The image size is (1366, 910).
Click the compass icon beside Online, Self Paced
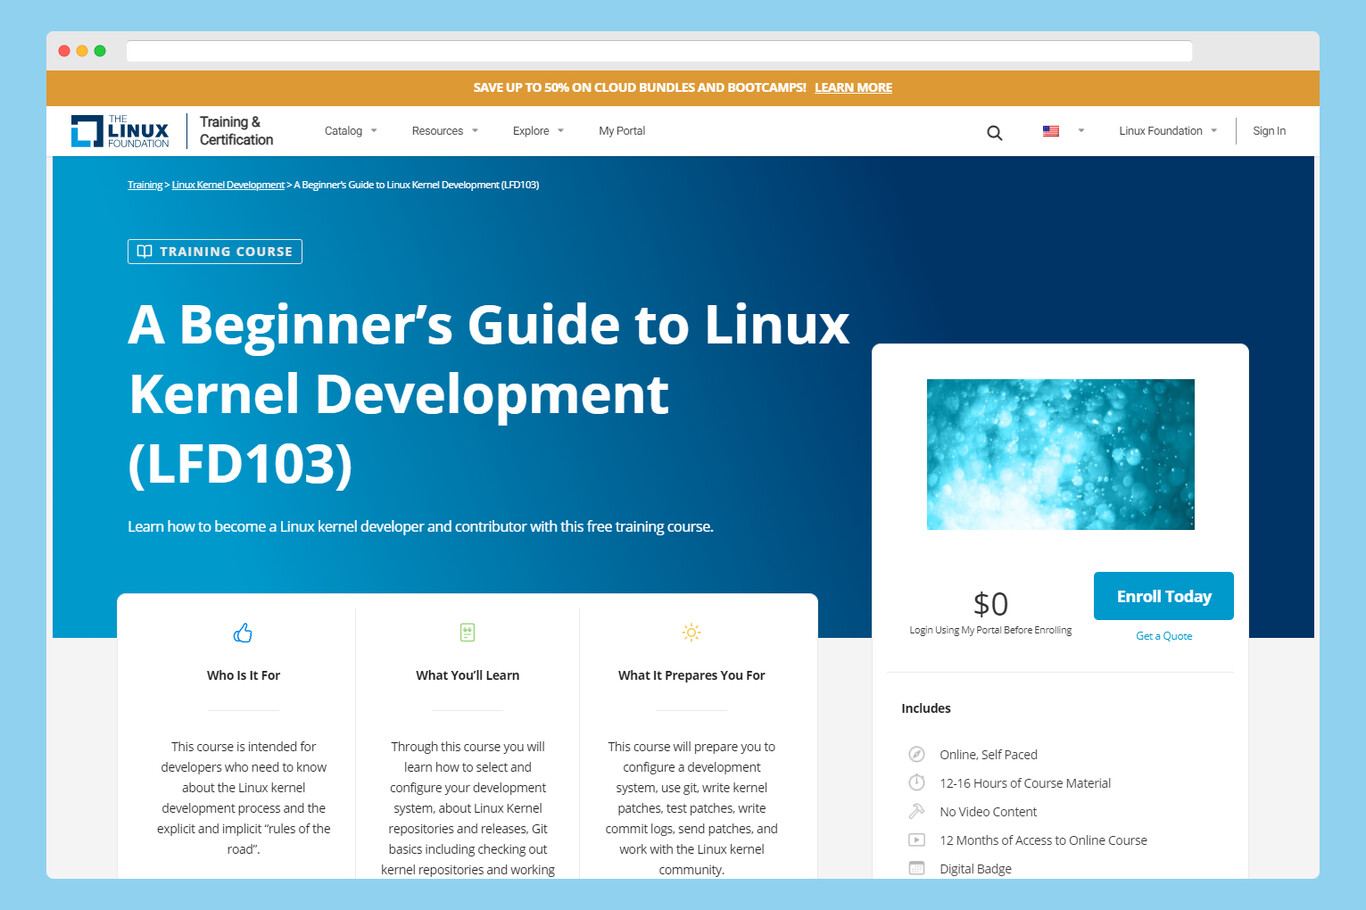(917, 754)
